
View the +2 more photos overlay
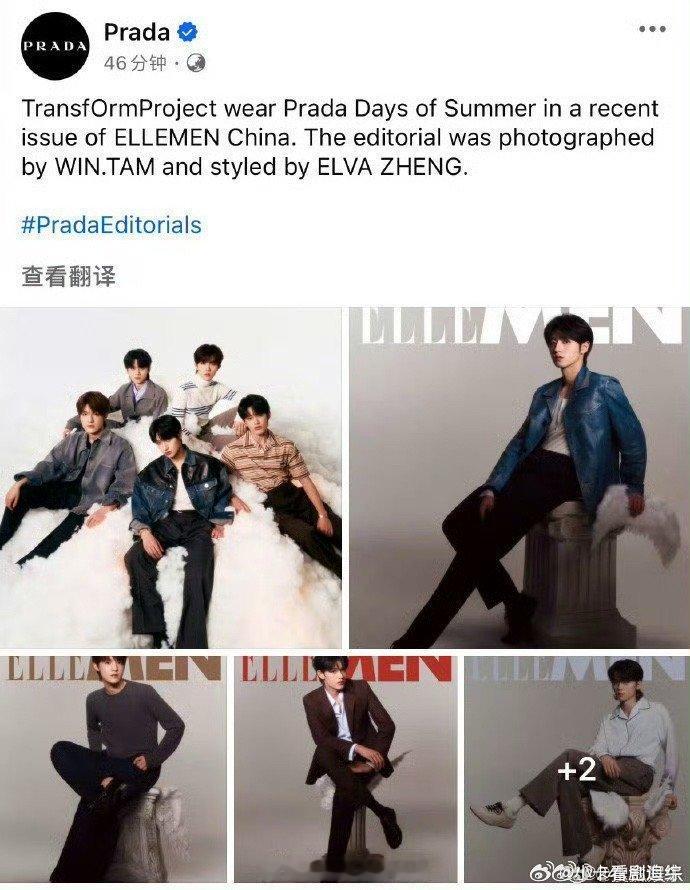(577, 769)
